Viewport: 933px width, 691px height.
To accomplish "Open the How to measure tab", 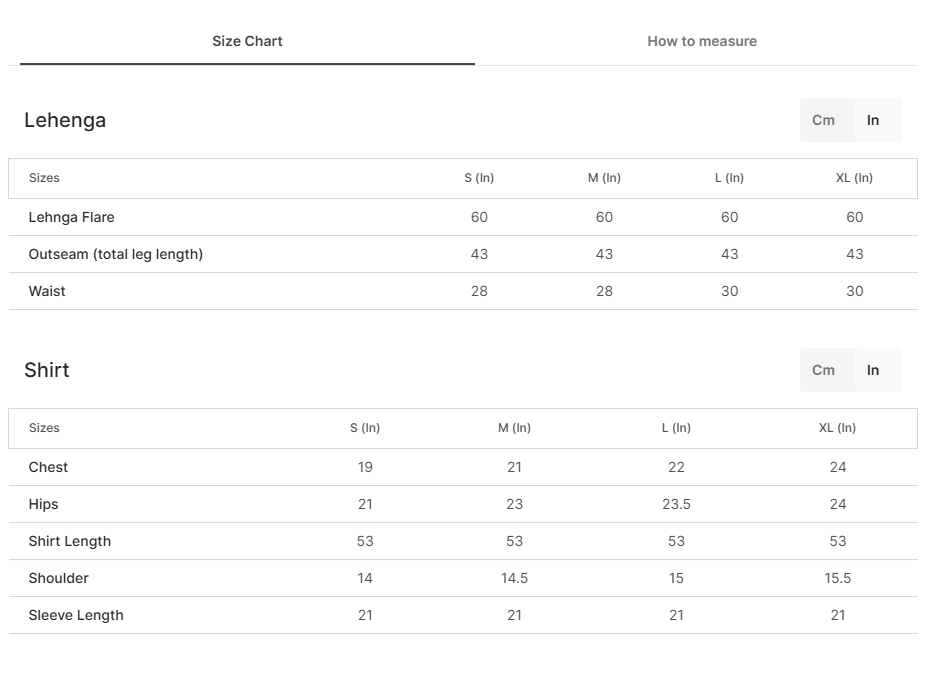I will pos(702,41).
